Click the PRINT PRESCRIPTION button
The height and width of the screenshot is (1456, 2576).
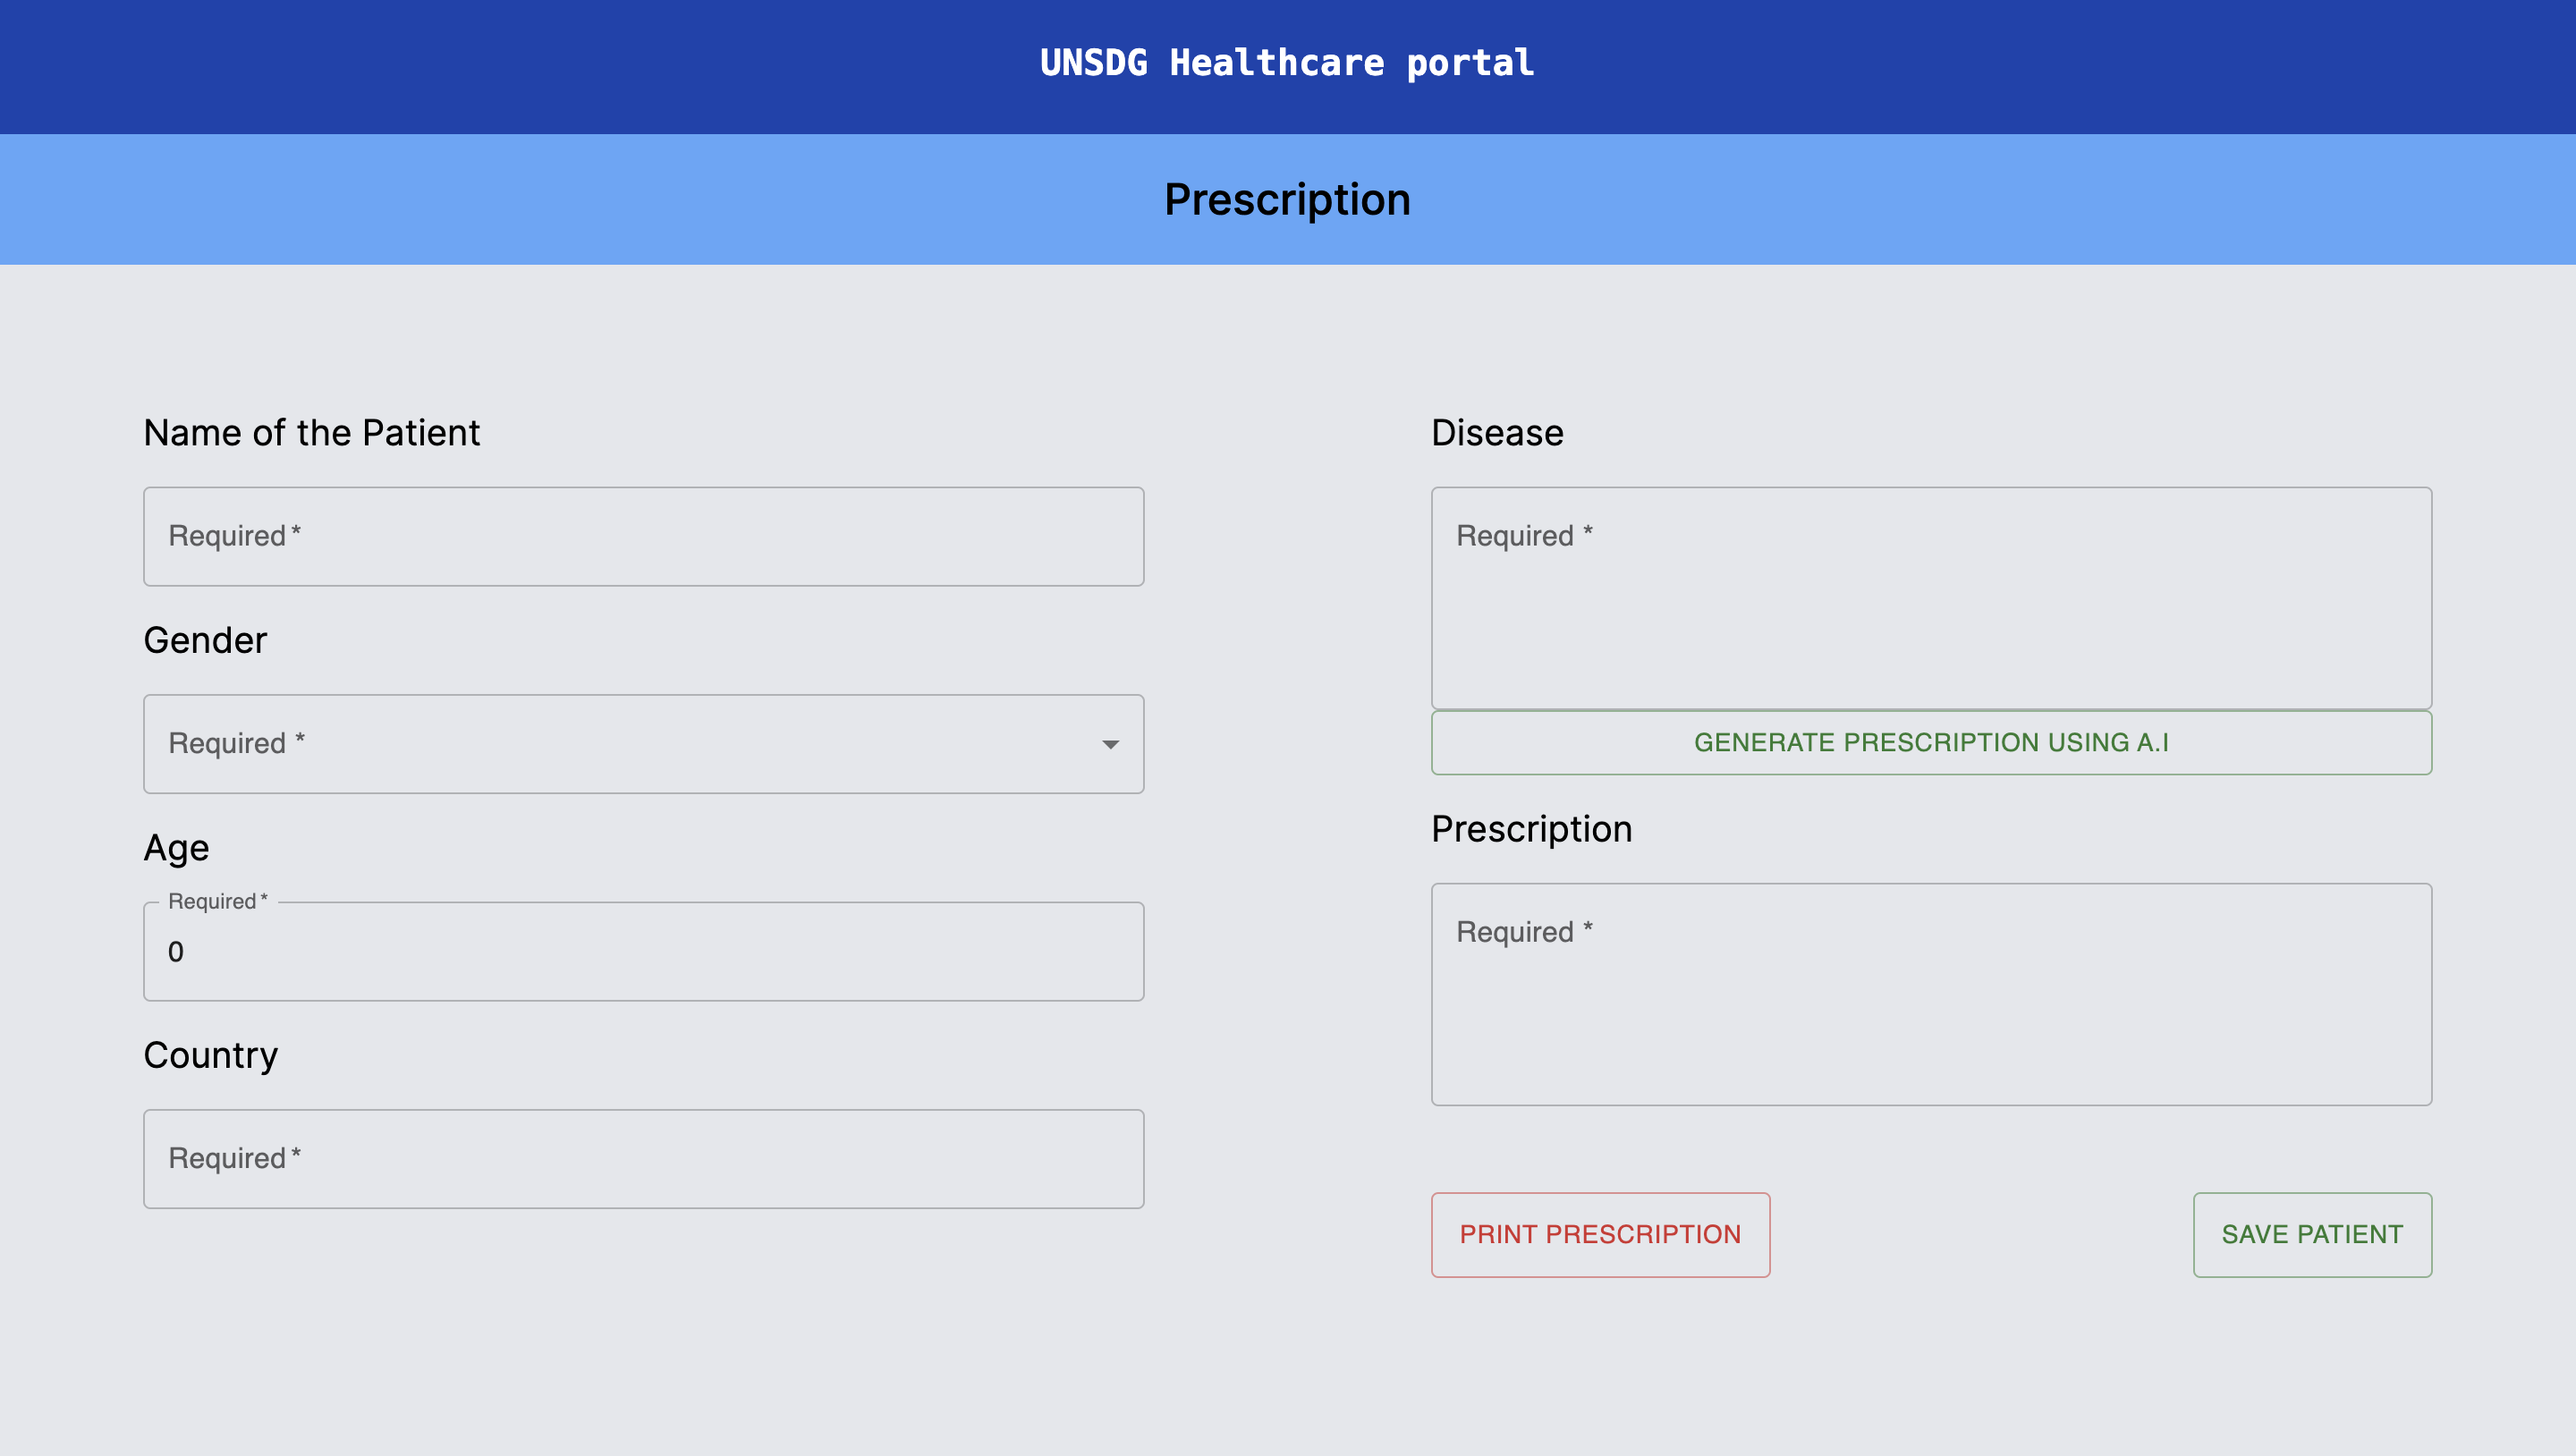[x=1600, y=1234]
